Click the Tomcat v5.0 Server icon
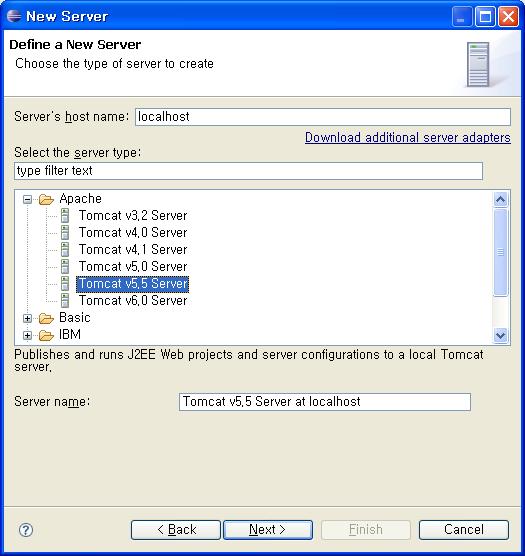The height and width of the screenshot is (556, 525). [x=65, y=267]
